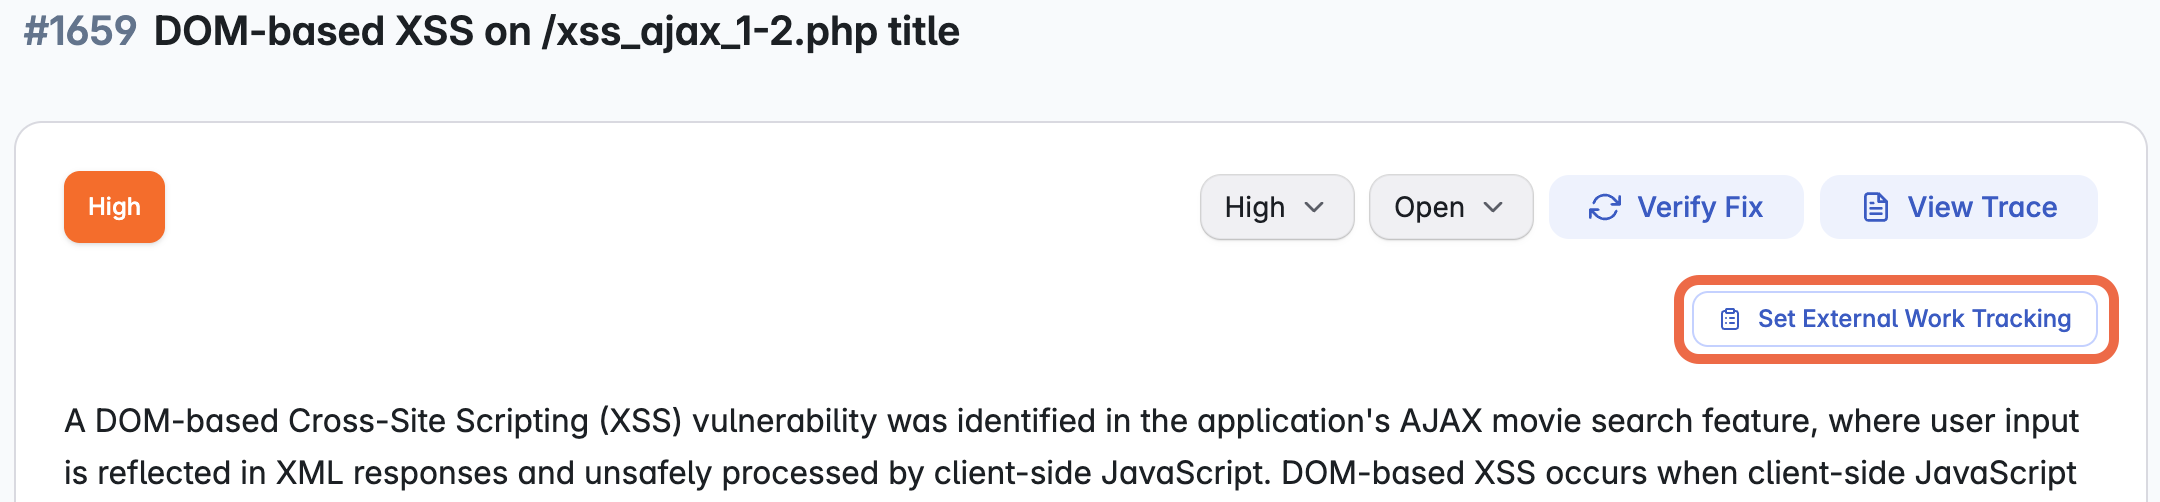
Task: Click the orange High severity badge
Action: pyautogui.click(x=114, y=207)
